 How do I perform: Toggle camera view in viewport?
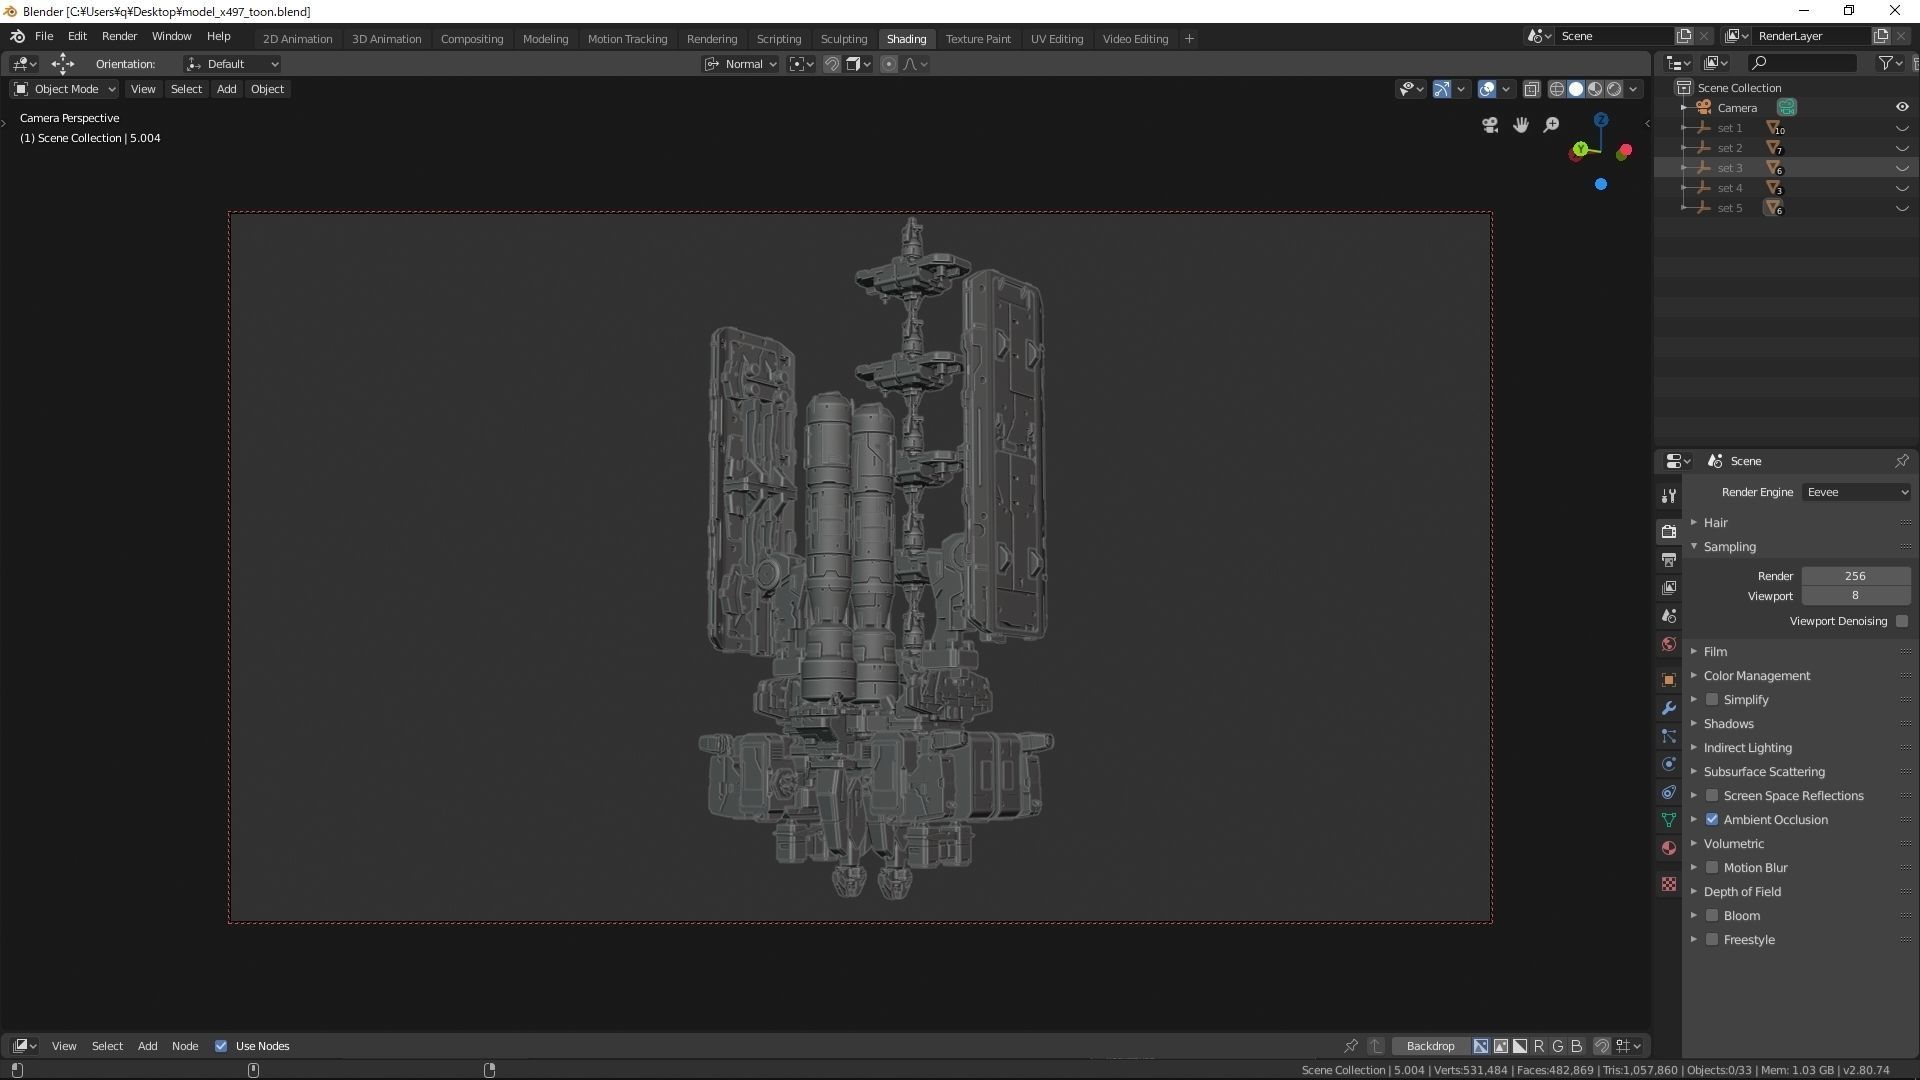[x=1490, y=125]
